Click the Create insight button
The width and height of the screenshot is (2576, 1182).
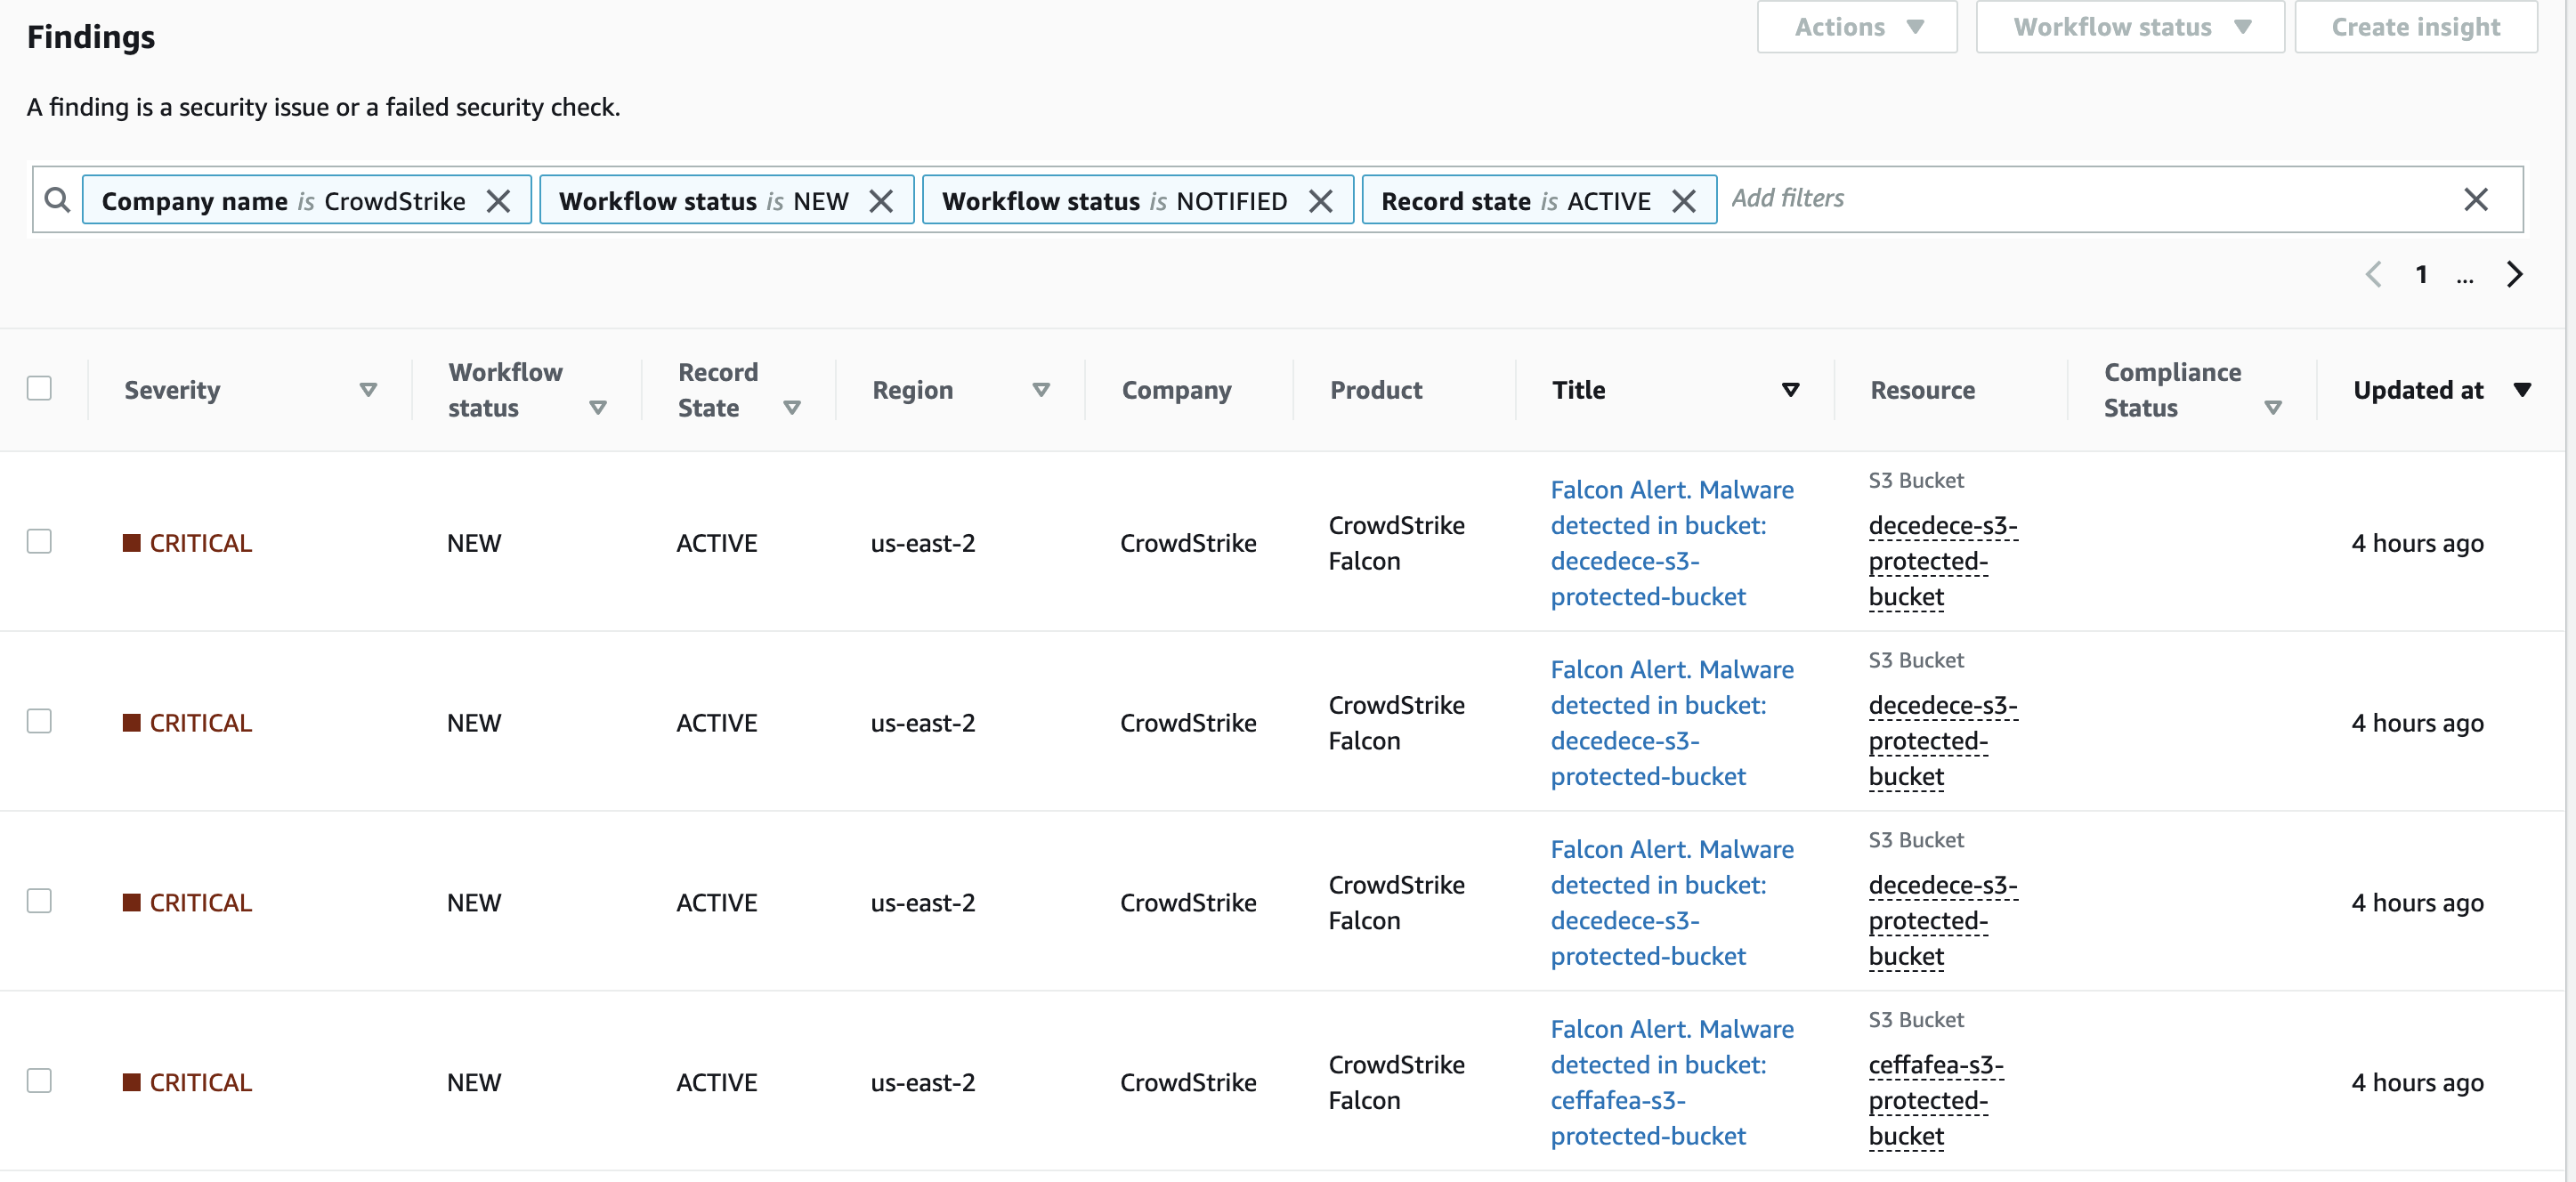[x=2416, y=27]
